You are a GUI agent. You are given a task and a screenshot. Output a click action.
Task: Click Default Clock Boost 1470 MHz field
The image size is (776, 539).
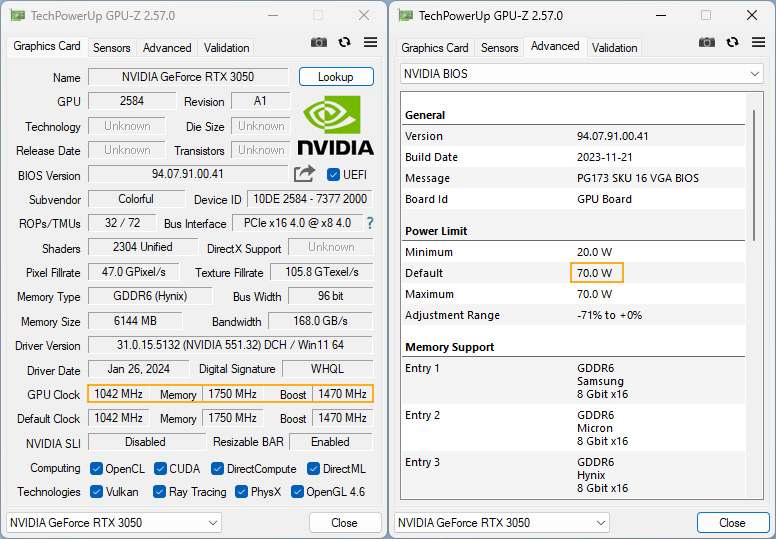342,418
